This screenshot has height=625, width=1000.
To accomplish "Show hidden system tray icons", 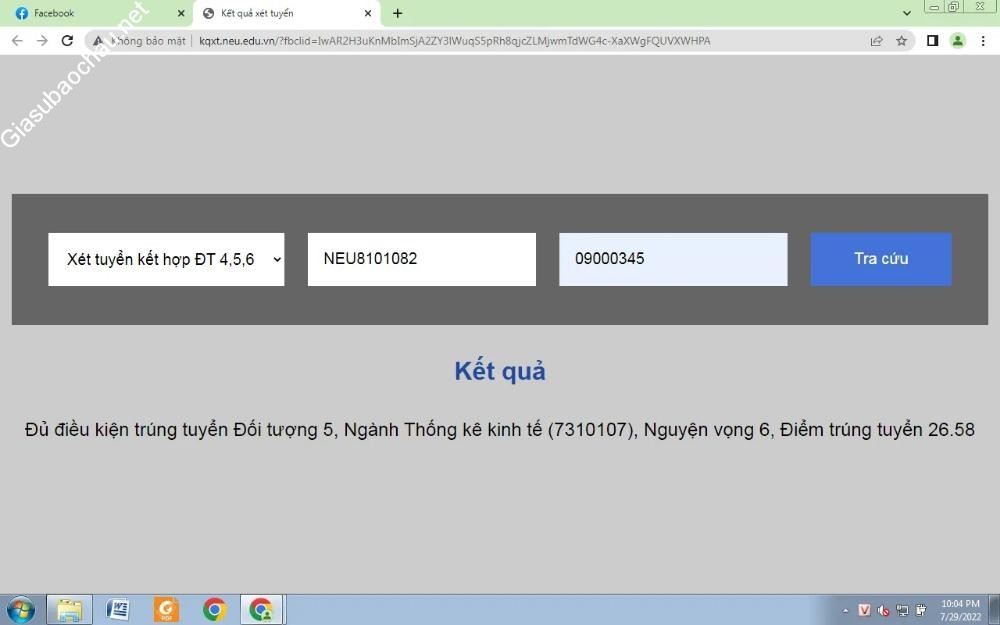I will click(846, 610).
